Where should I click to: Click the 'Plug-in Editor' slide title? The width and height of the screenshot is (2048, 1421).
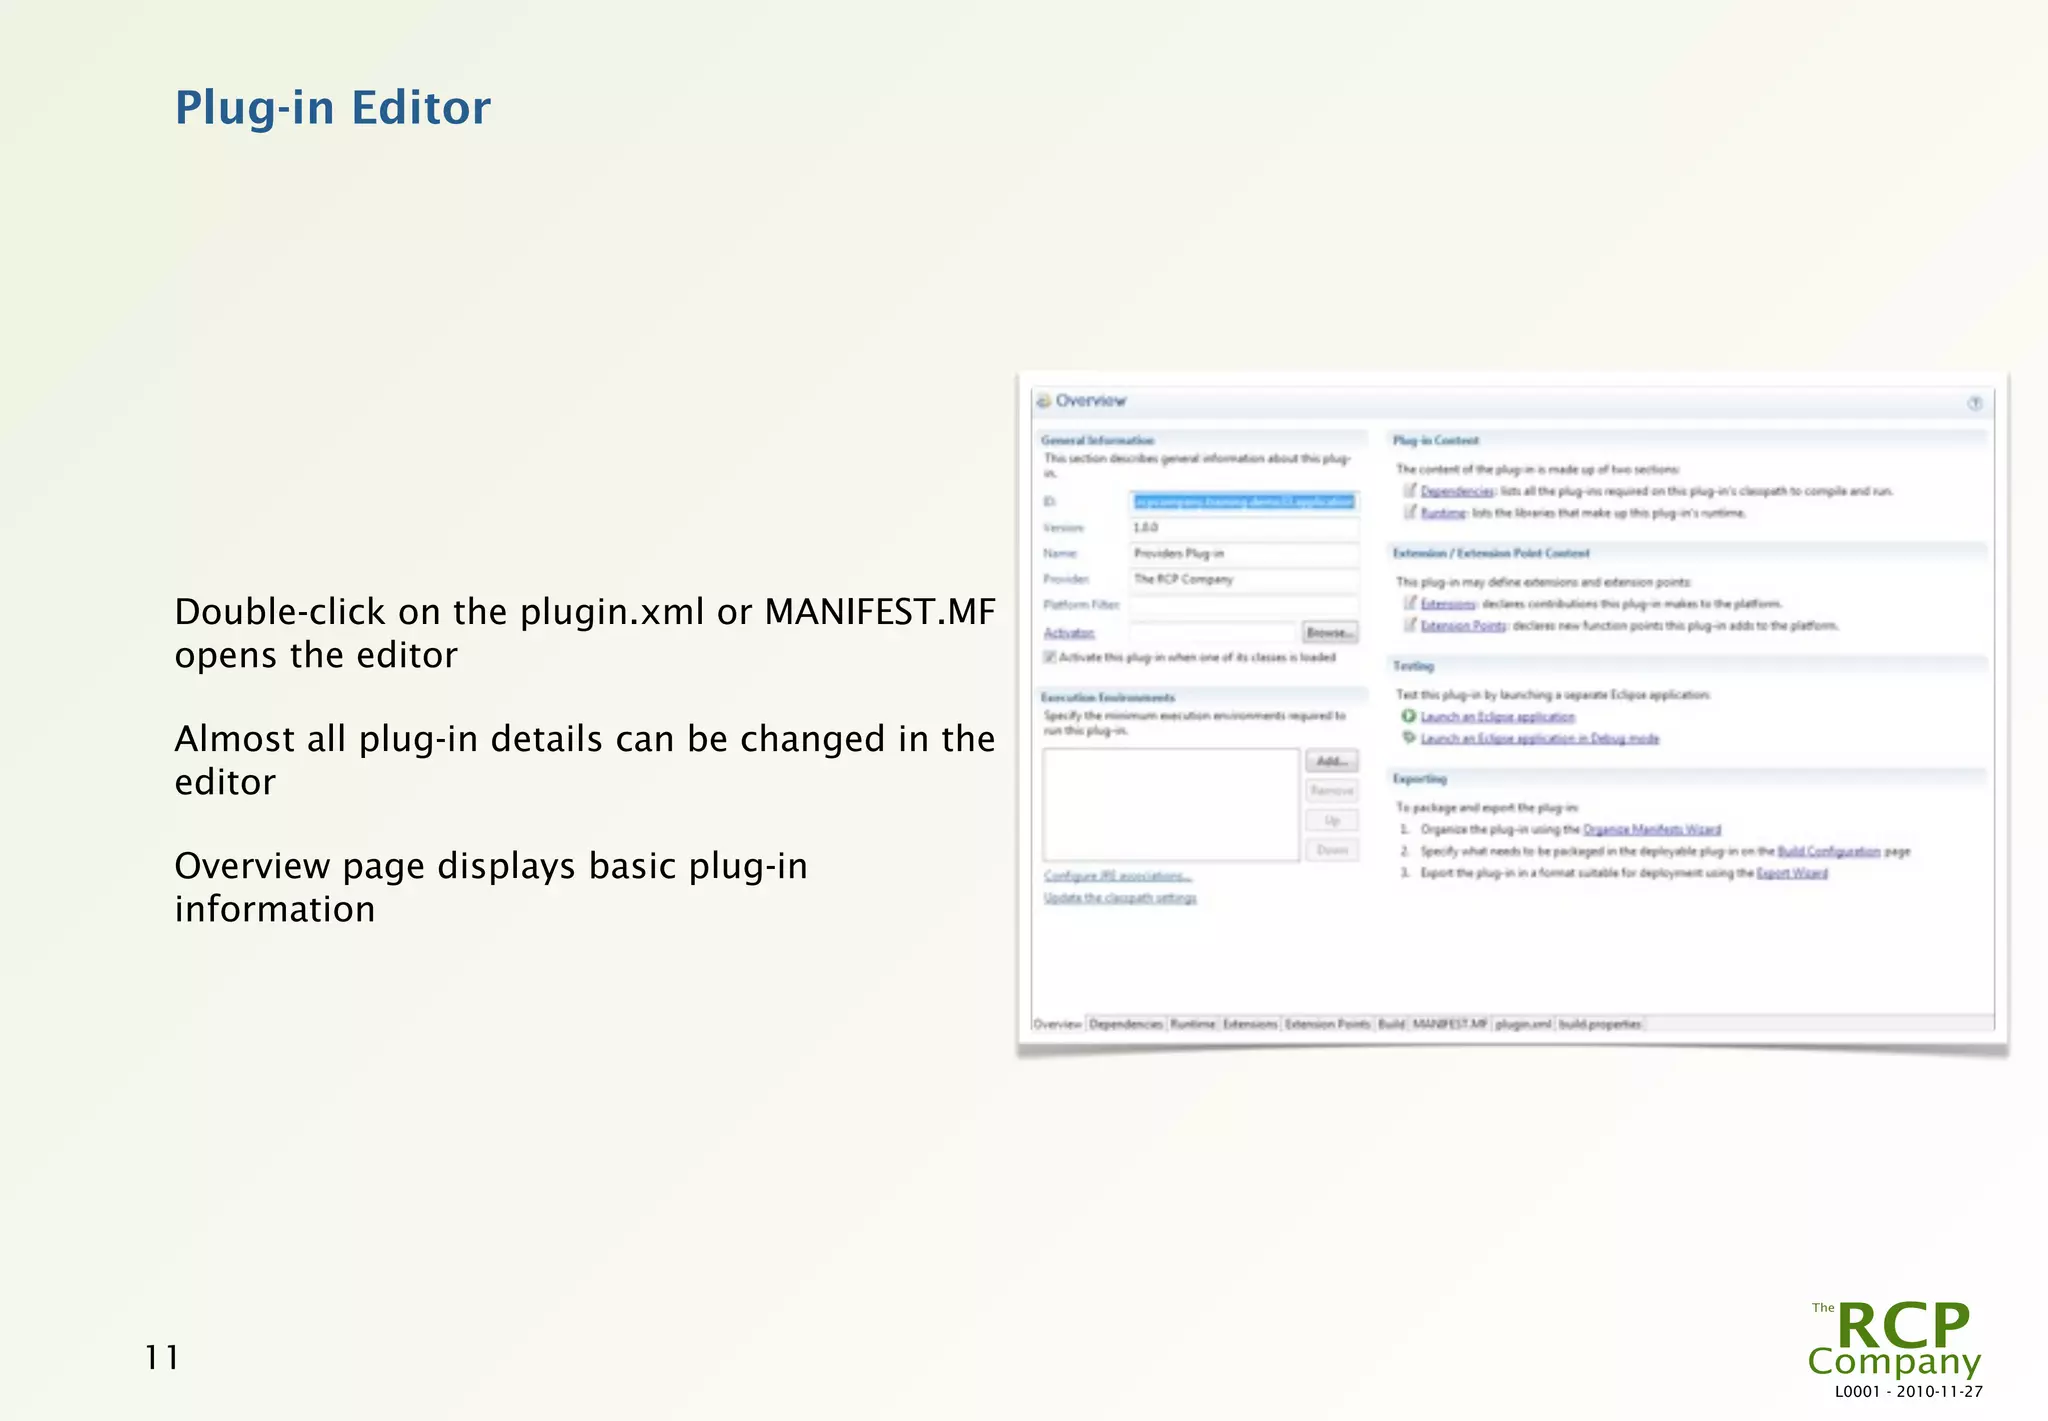[x=333, y=108]
